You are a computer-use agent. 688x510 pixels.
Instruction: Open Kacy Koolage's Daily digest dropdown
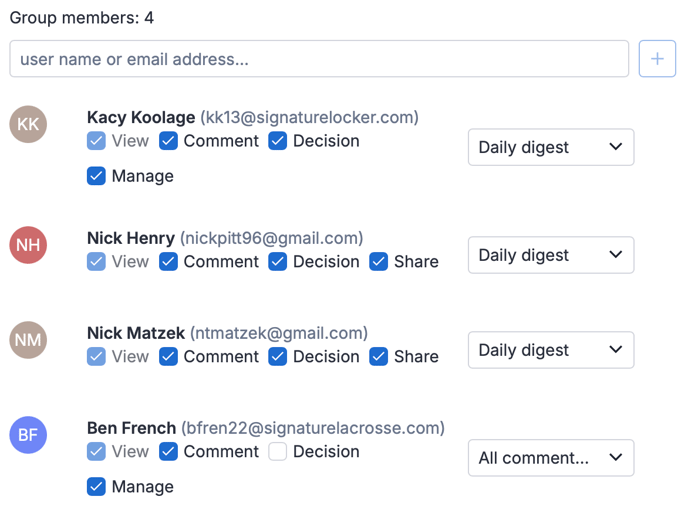551,148
